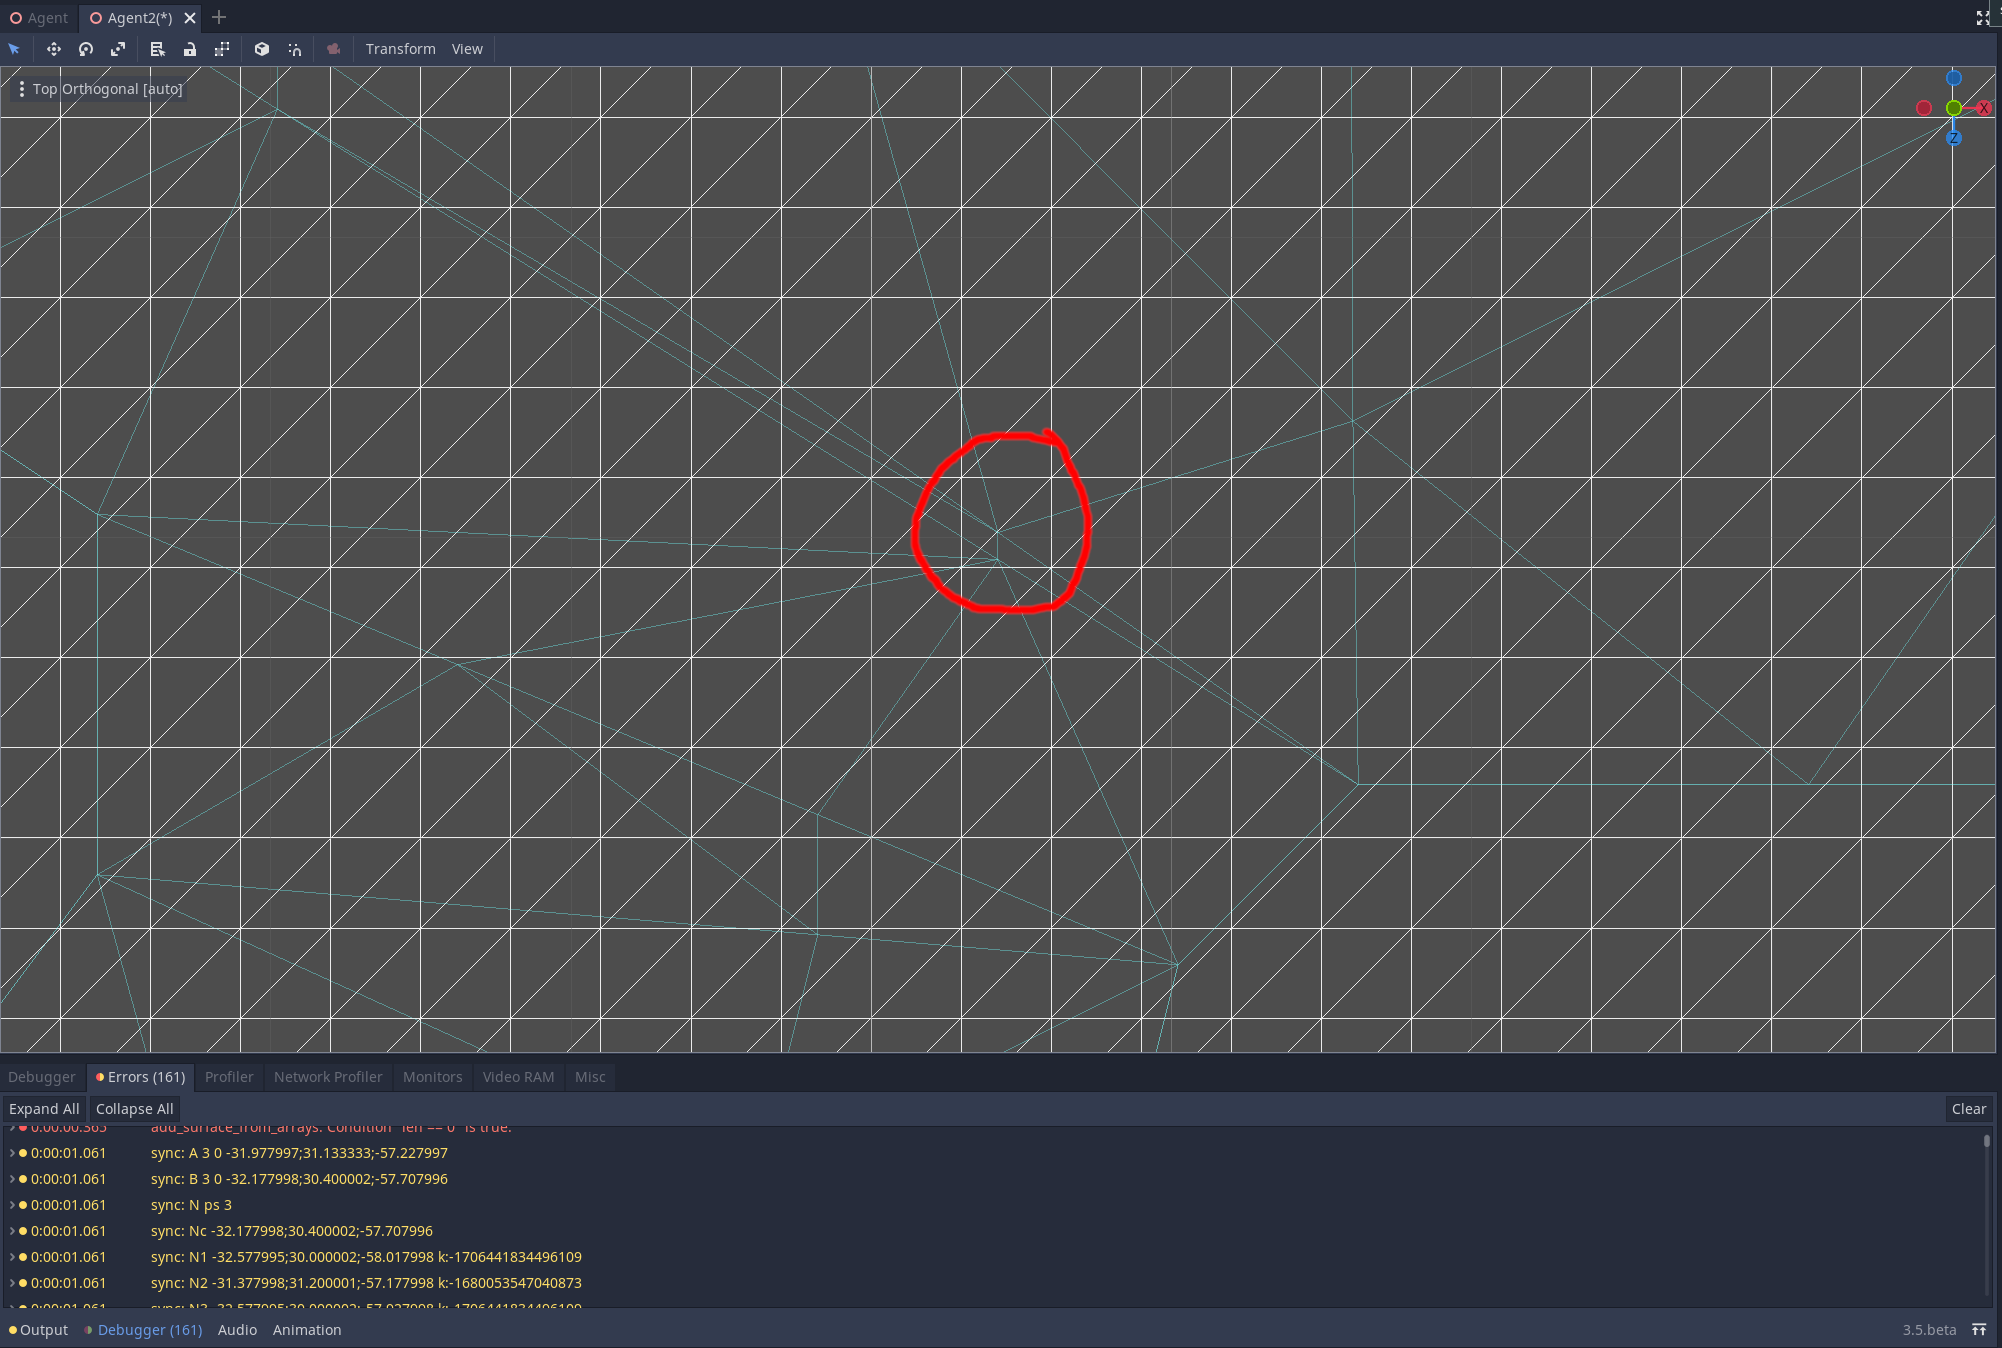
Task: Expand the bottom panel via arrows icon
Action: click(x=1980, y=1330)
